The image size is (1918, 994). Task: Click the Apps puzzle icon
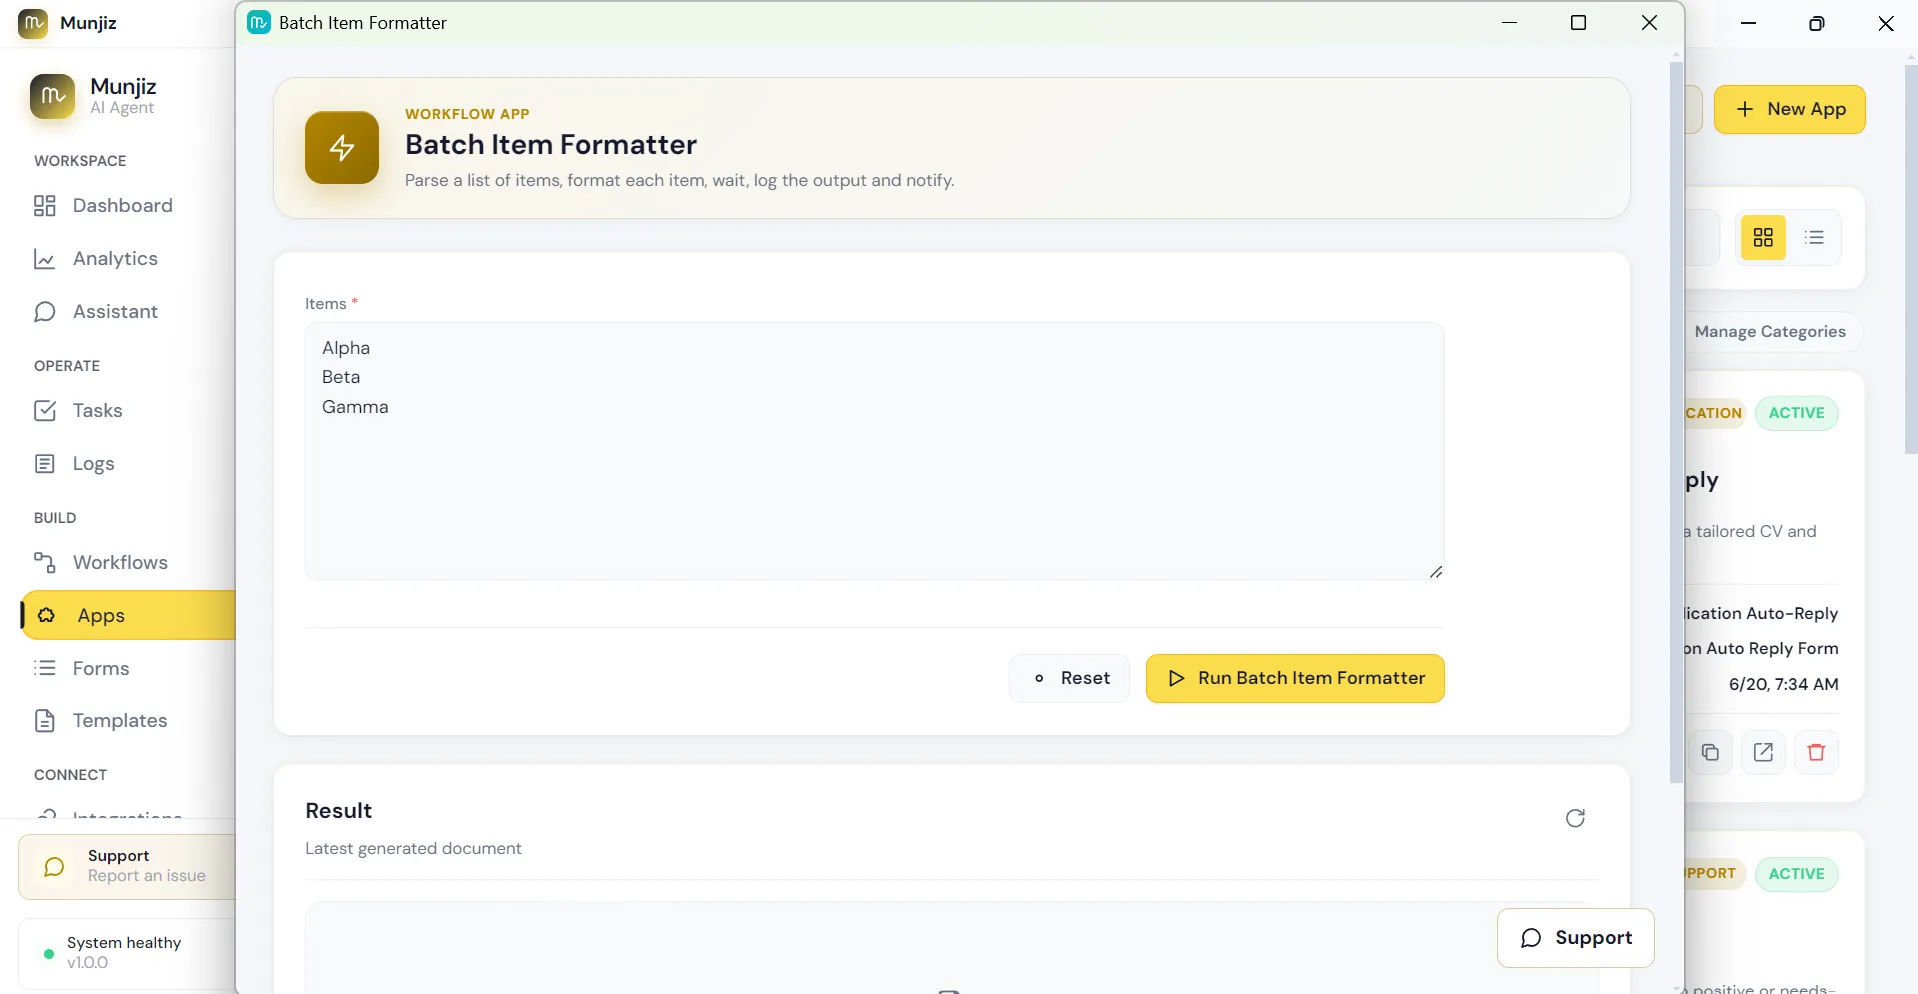pyautogui.click(x=46, y=615)
